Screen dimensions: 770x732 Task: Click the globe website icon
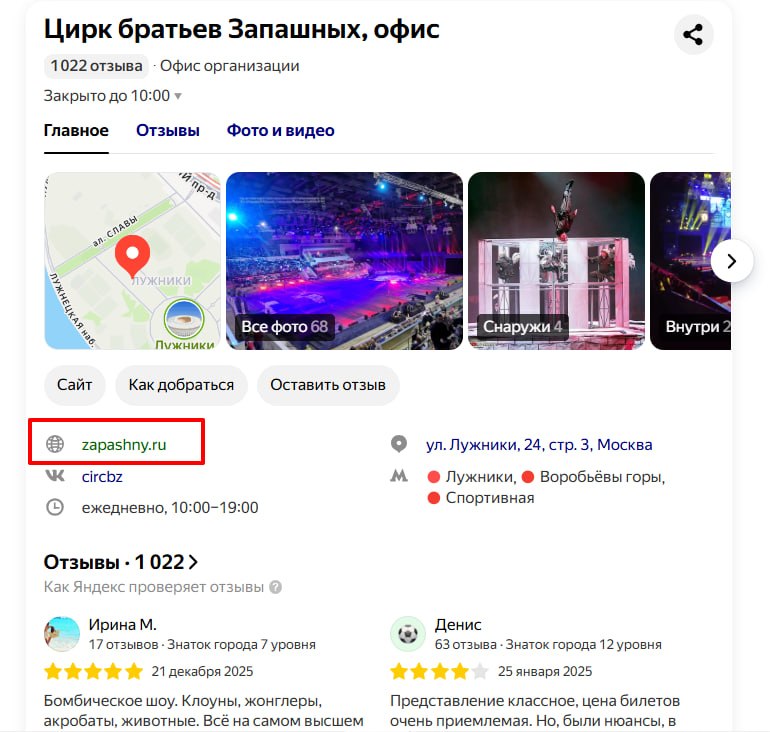(55, 444)
